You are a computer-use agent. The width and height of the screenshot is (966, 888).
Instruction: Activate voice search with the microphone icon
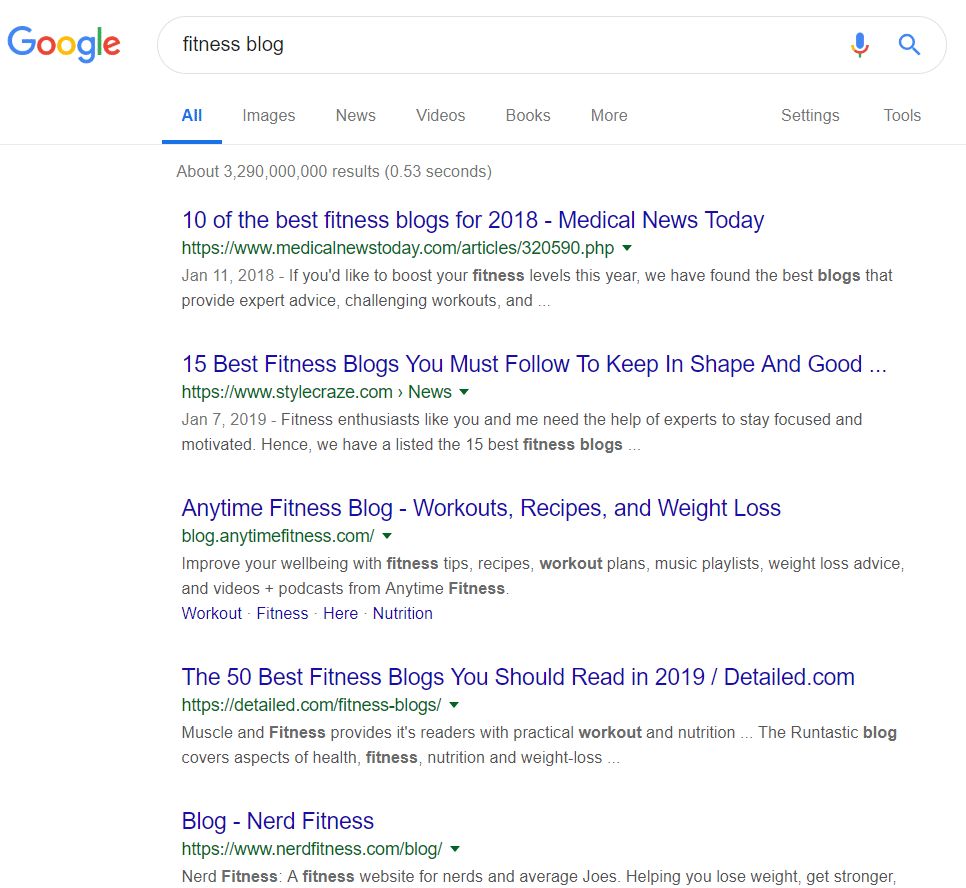(x=859, y=45)
